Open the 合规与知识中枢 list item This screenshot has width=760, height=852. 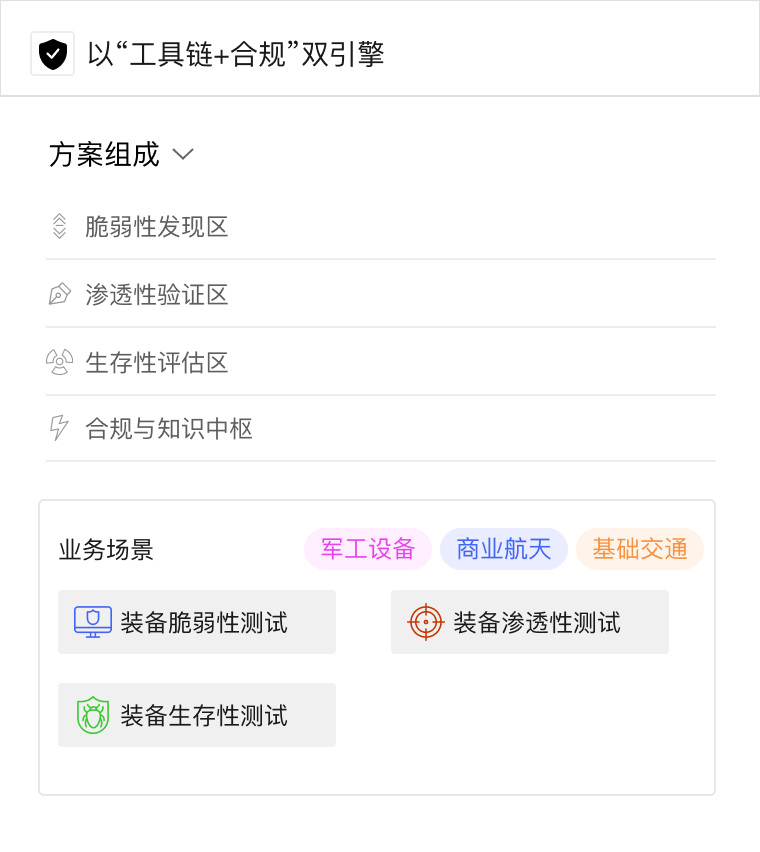(x=169, y=429)
